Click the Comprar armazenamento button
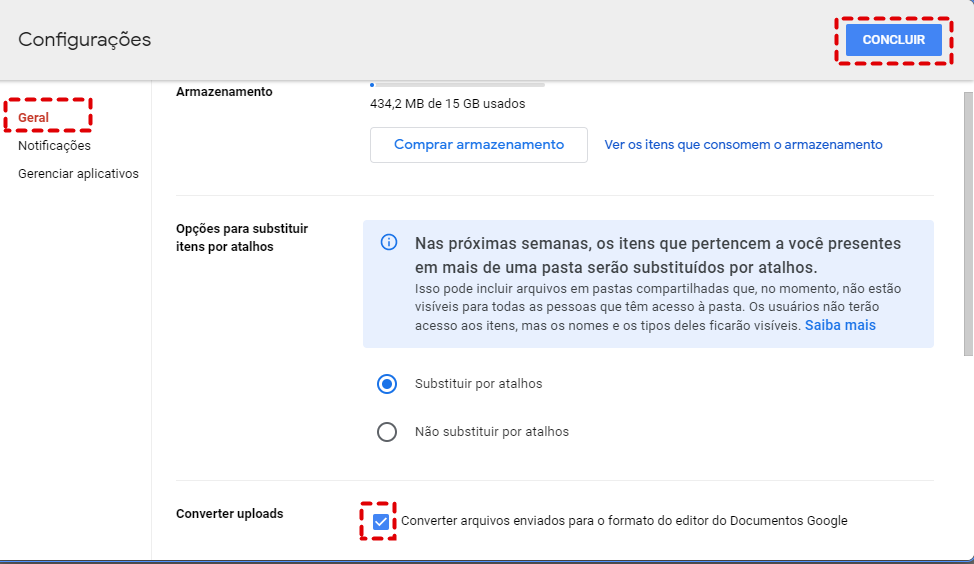The image size is (974, 564). (479, 144)
